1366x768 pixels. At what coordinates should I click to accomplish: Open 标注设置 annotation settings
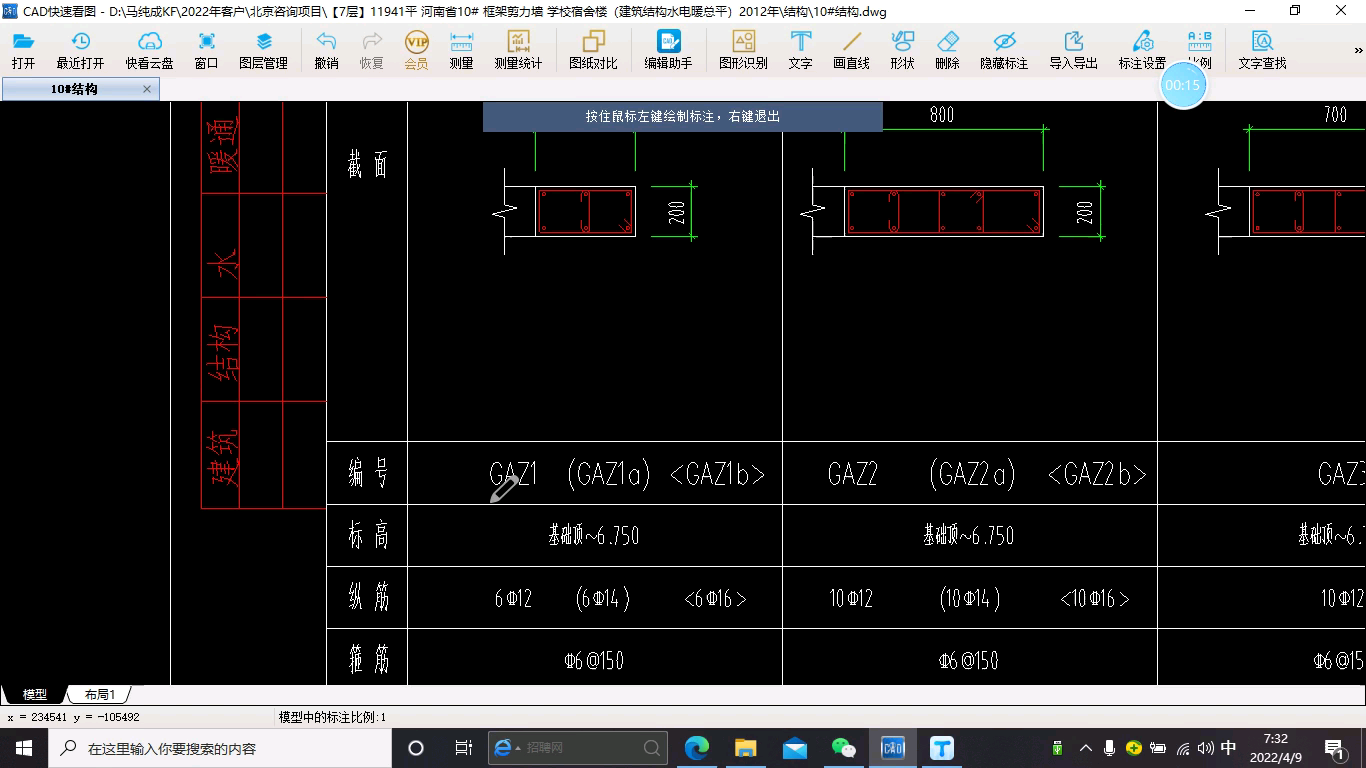pyautogui.click(x=1141, y=47)
